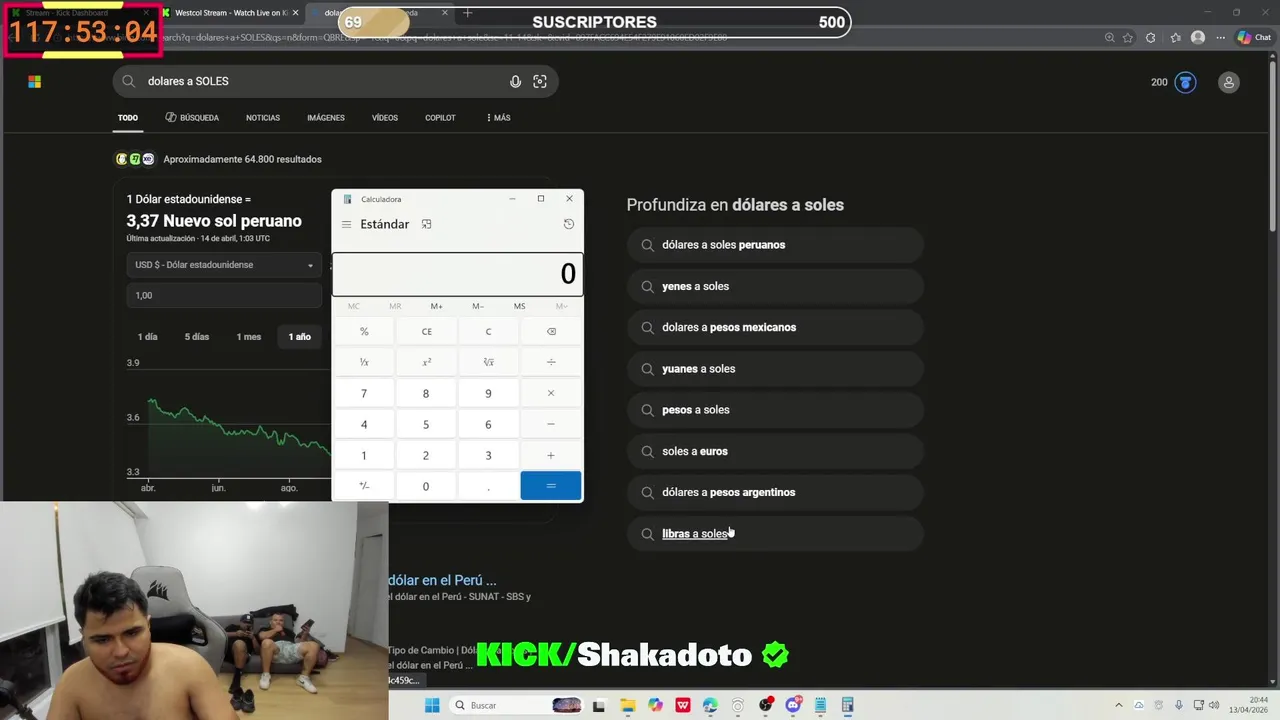Open the Edge extensions puzzle icon
Viewport: 1280px width, 720px height.
click(x=1150, y=37)
